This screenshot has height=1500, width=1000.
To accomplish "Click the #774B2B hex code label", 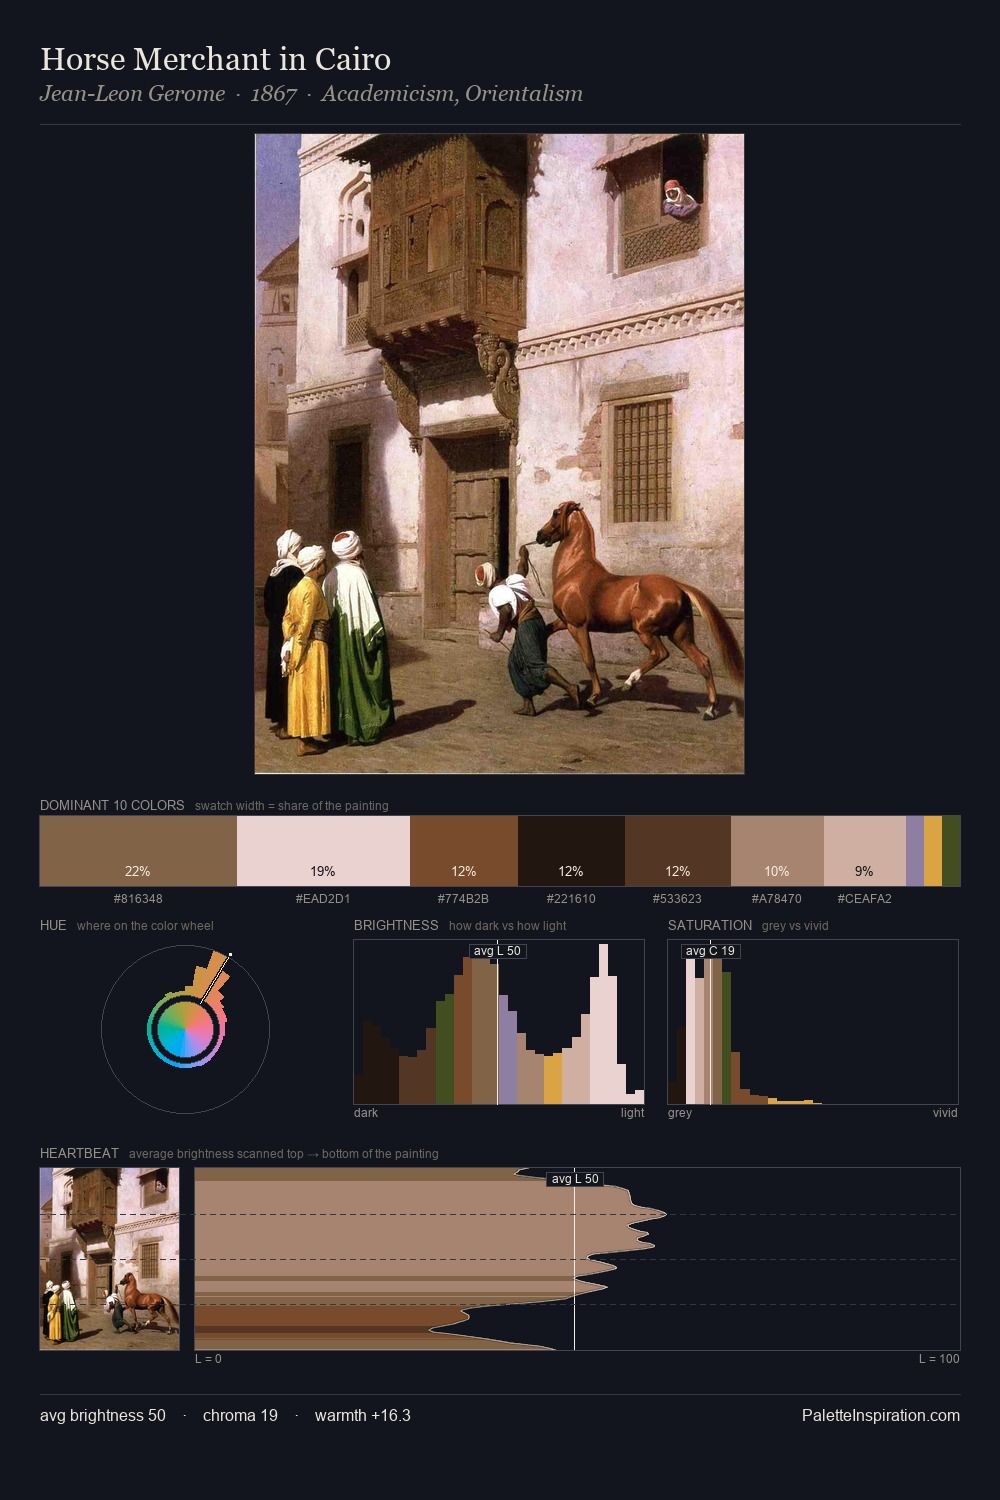I will (463, 898).
